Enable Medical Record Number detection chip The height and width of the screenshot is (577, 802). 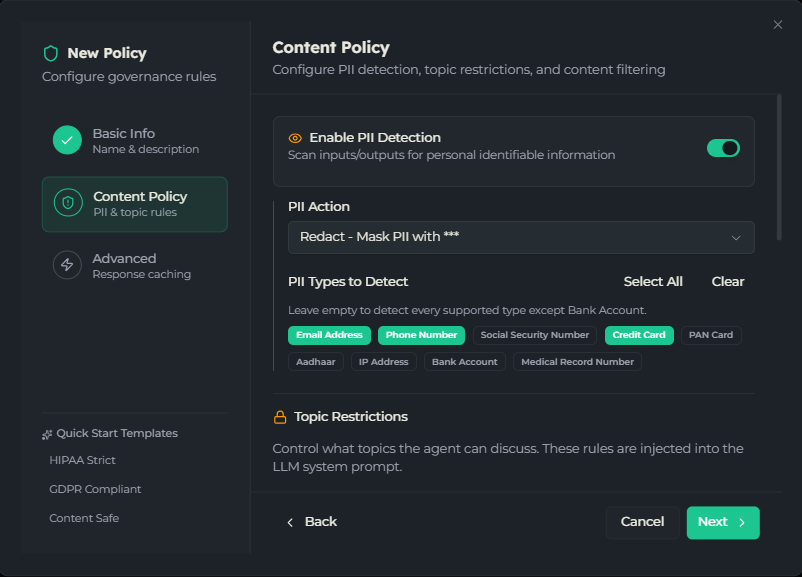tap(577, 362)
